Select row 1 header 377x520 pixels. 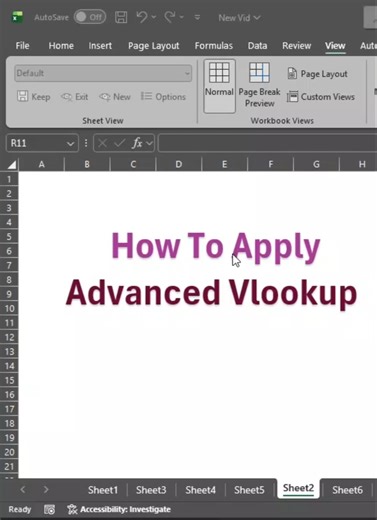pyautogui.click(x=9, y=179)
